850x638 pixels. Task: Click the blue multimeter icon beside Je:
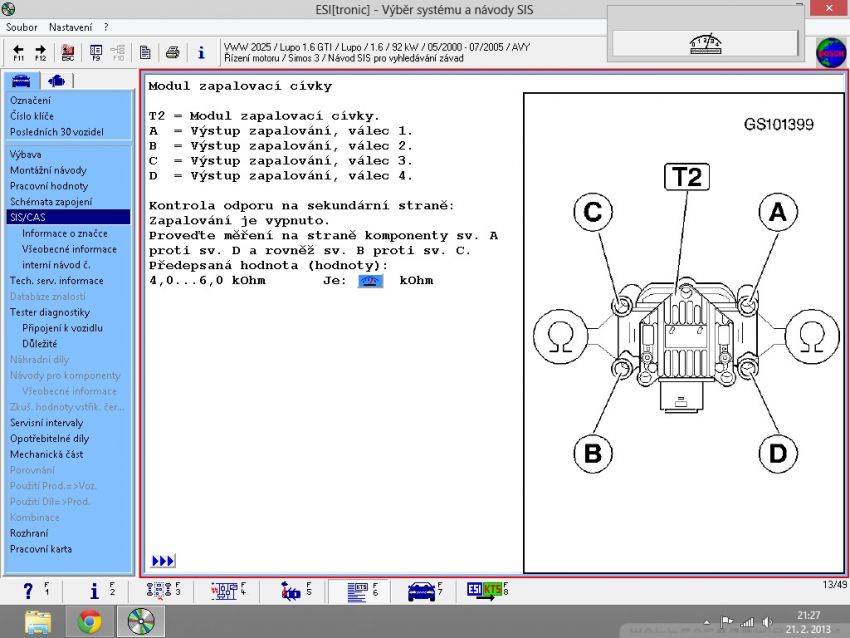click(370, 281)
